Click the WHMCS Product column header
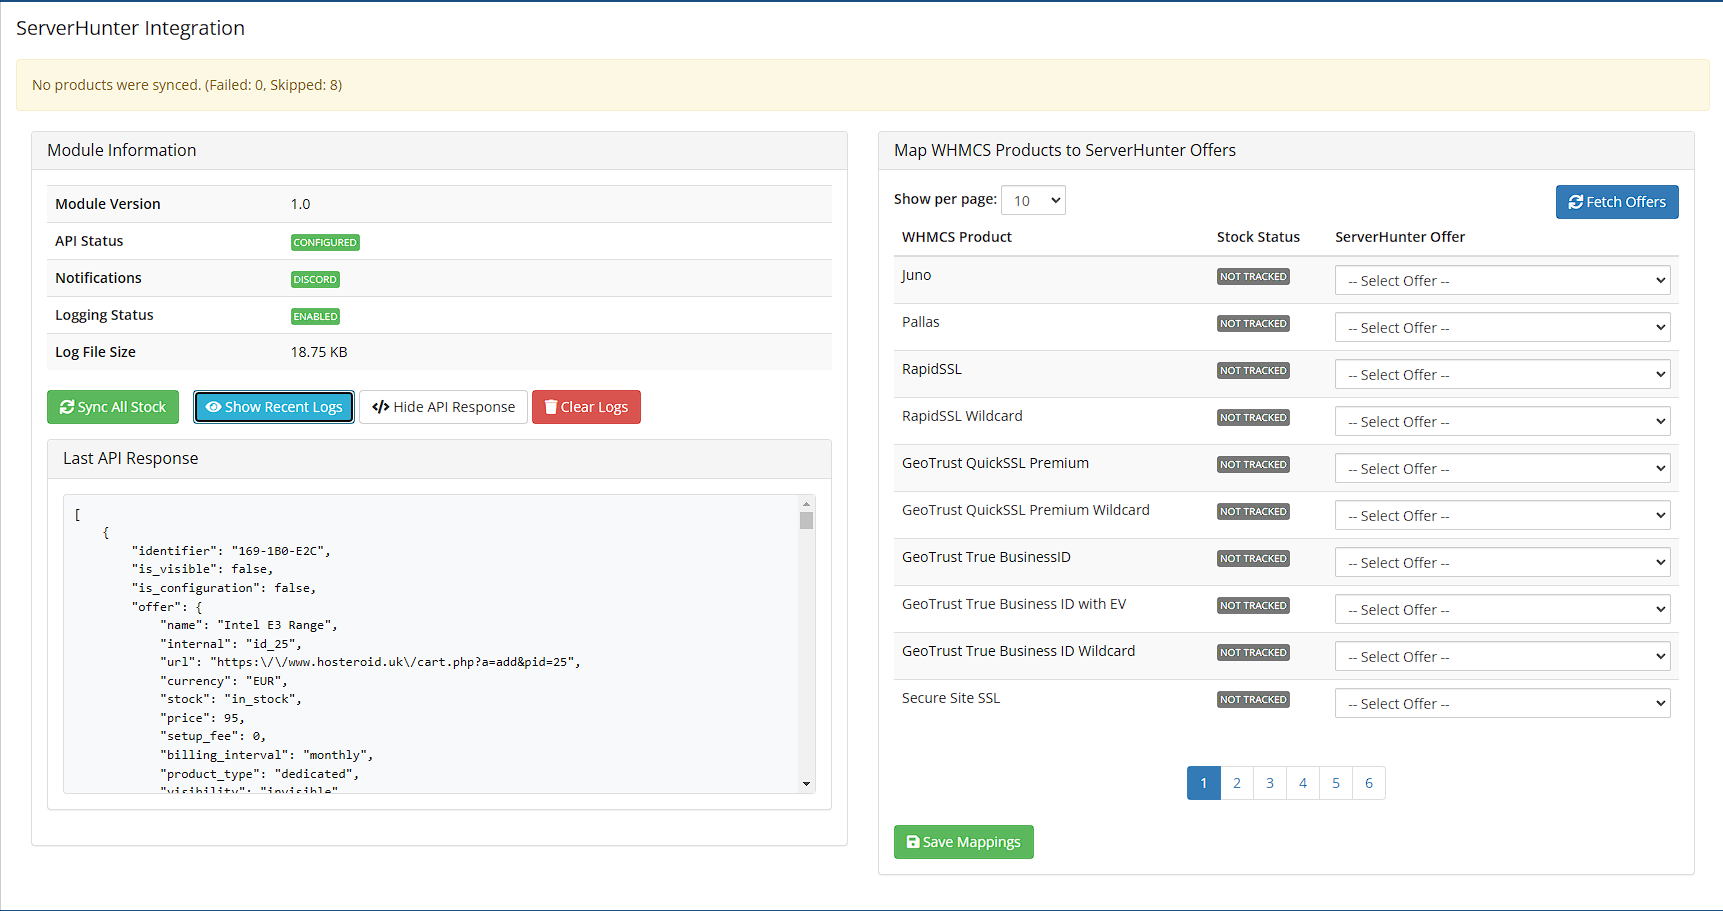This screenshot has height=911, width=1723. click(x=957, y=237)
